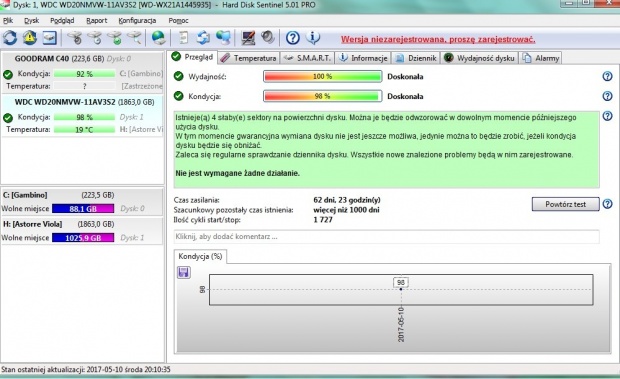The image size is (620, 379).
Task: Open the Plik menu
Action: click(8, 21)
